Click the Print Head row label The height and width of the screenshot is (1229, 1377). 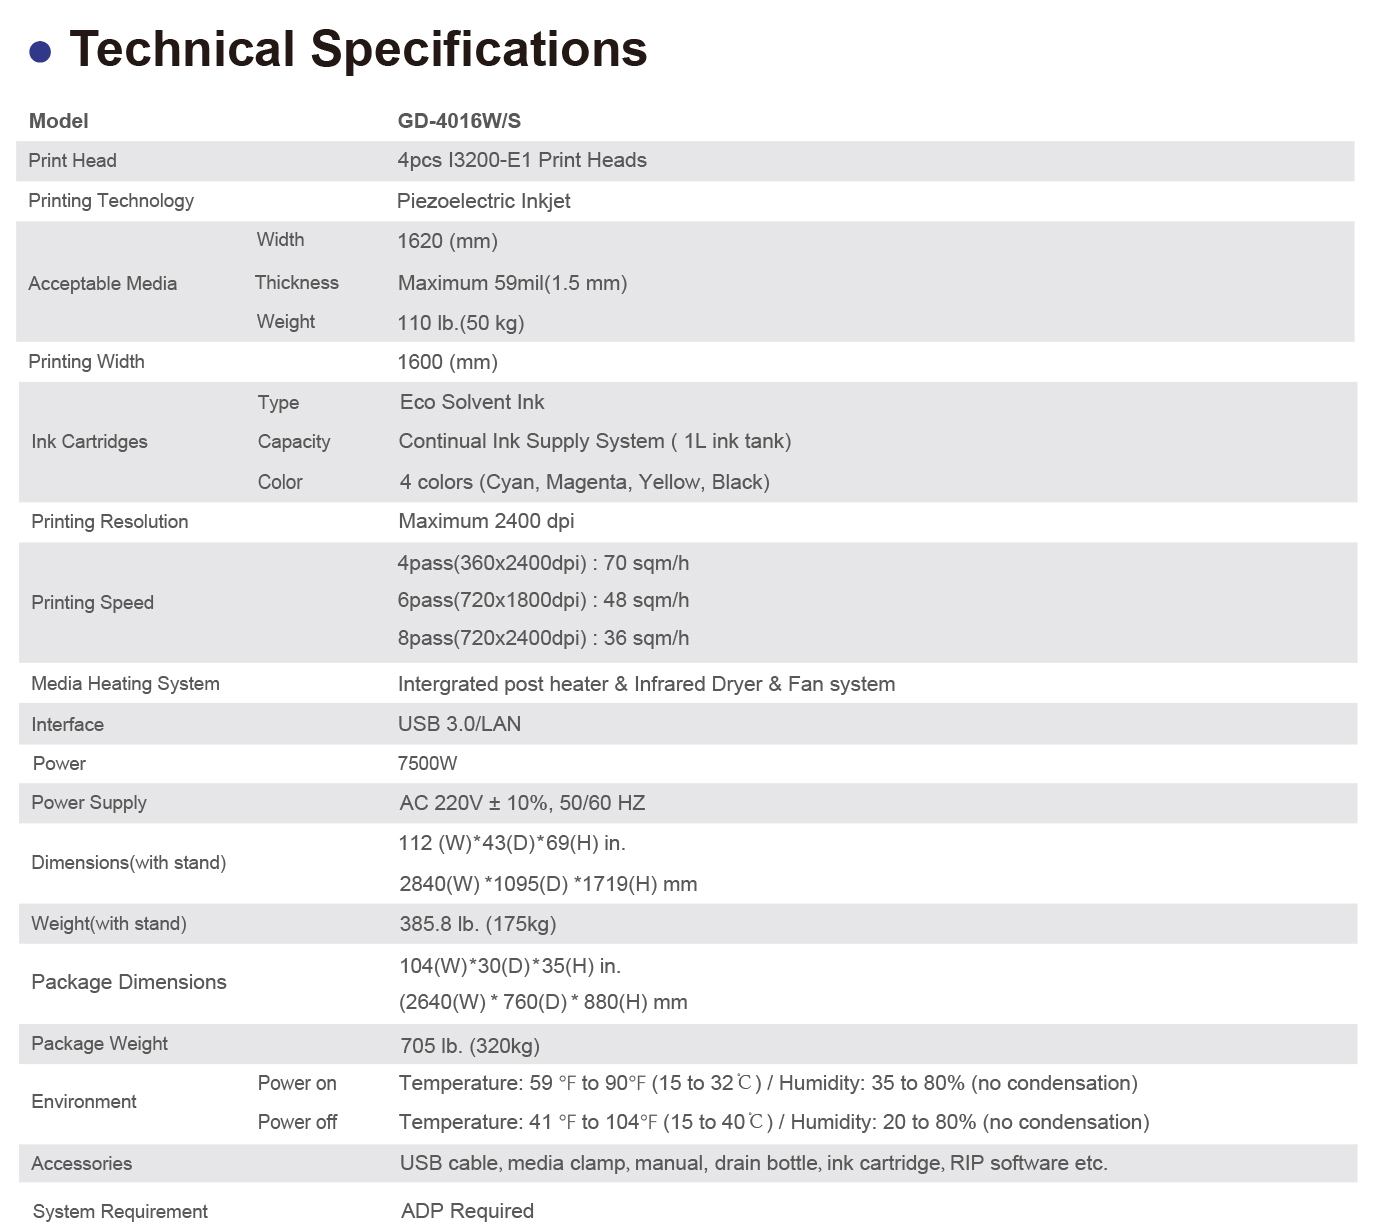tap(72, 161)
